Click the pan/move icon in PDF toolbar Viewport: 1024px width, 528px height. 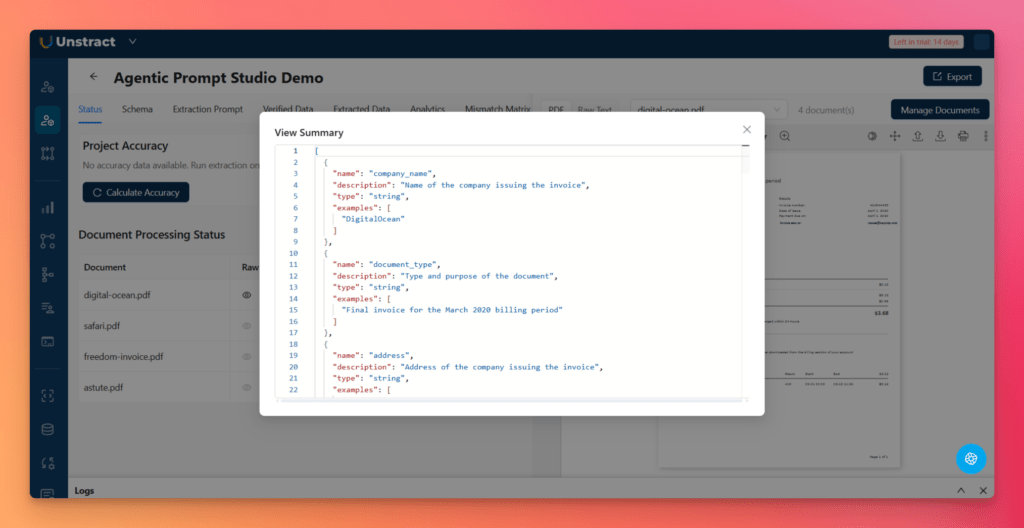point(895,136)
